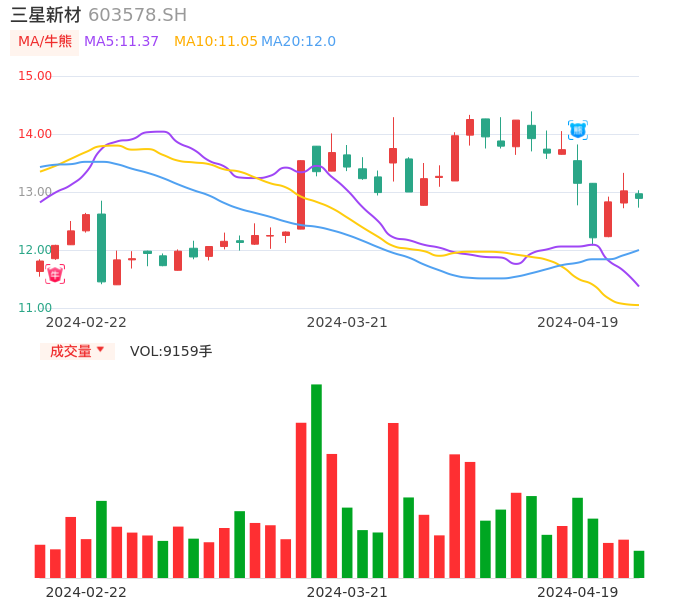Click the tallest green volume bar

click(316, 481)
